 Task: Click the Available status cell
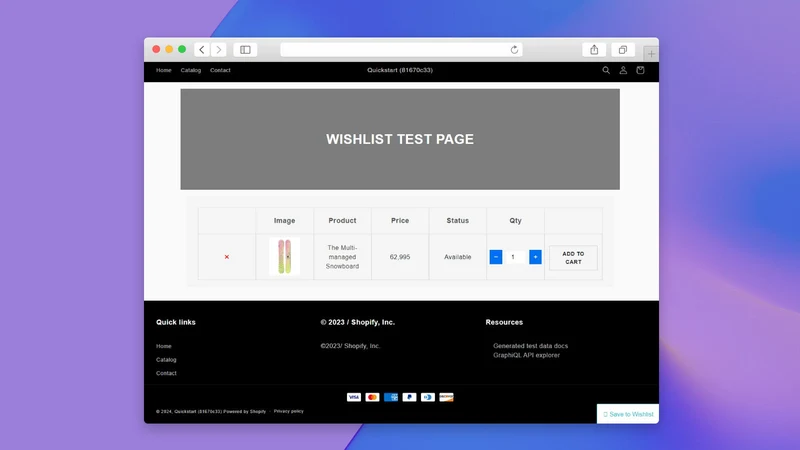[x=458, y=257]
